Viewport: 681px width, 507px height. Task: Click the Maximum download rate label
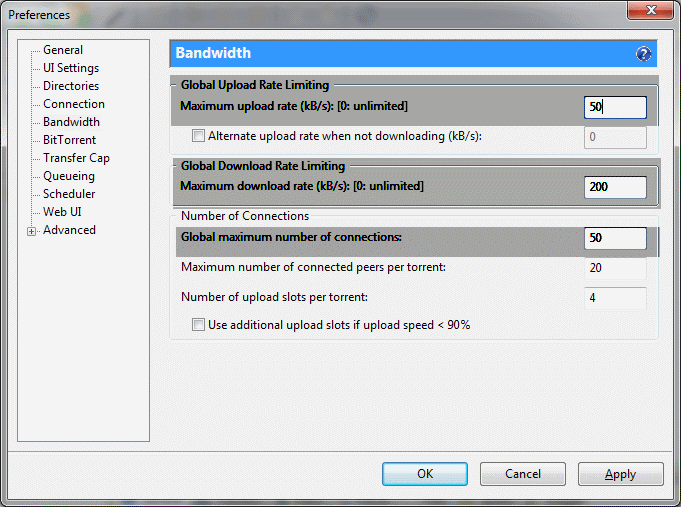tap(302, 186)
